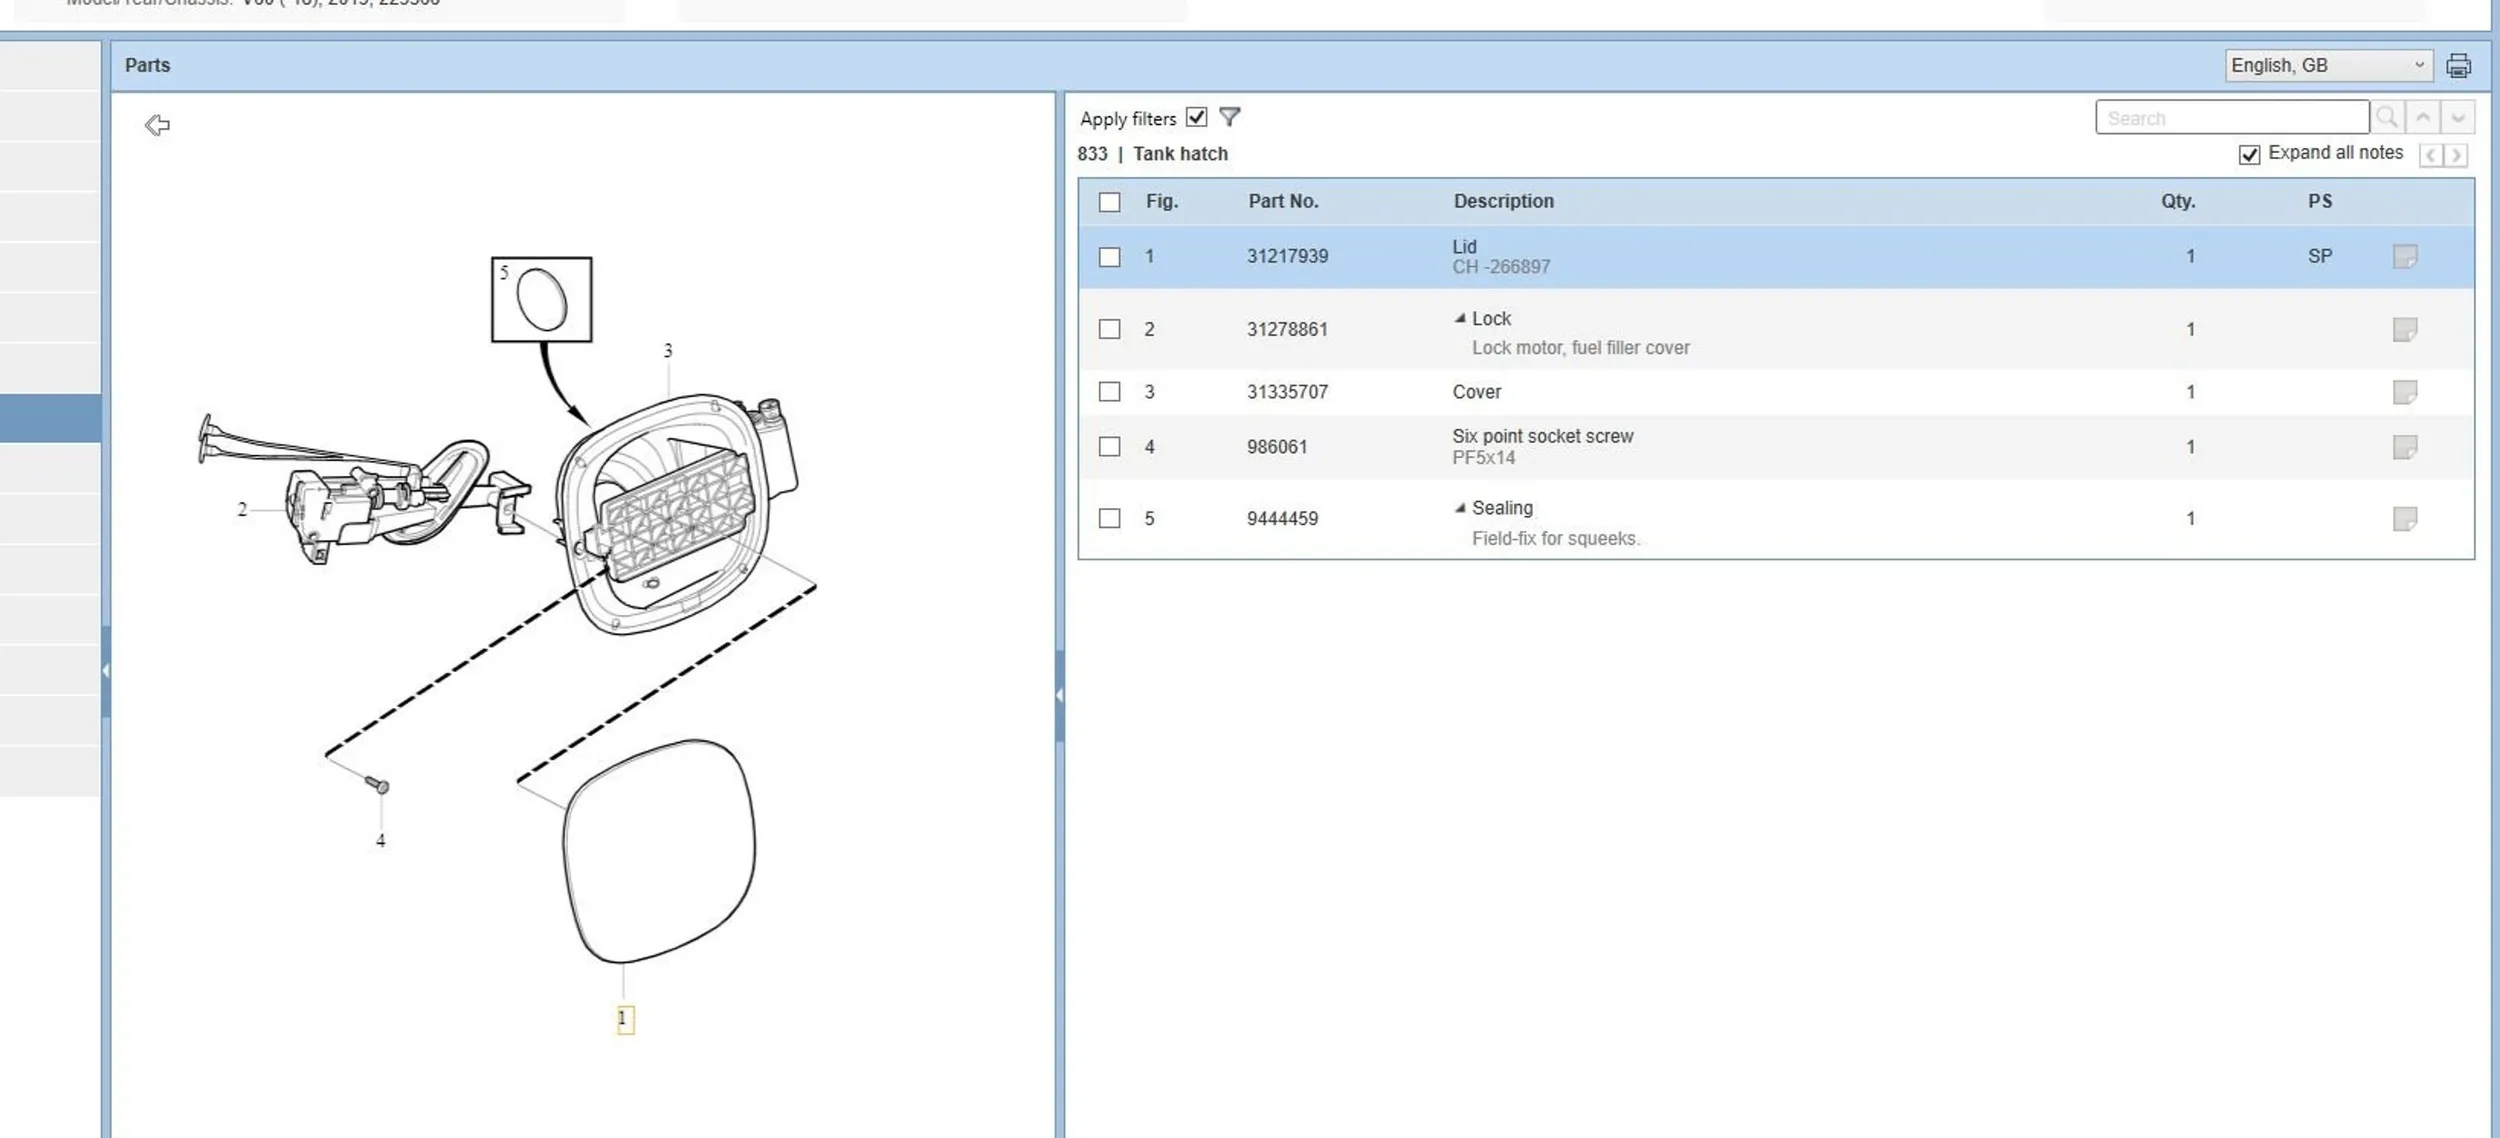This screenshot has width=2500, height=1138.
Task: Open note icon for Sealing row
Action: (x=2404, y=519)
